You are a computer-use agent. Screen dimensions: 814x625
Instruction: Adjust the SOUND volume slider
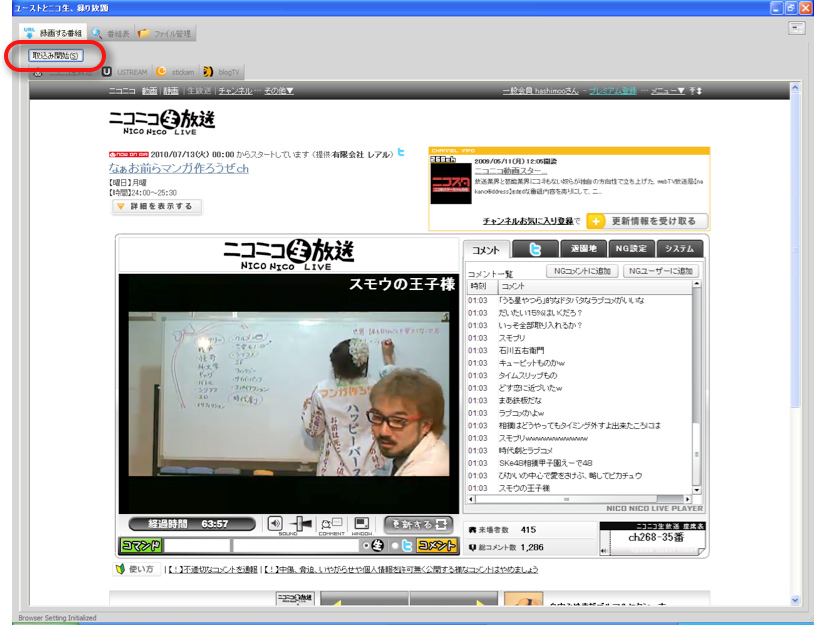point(301,524)
